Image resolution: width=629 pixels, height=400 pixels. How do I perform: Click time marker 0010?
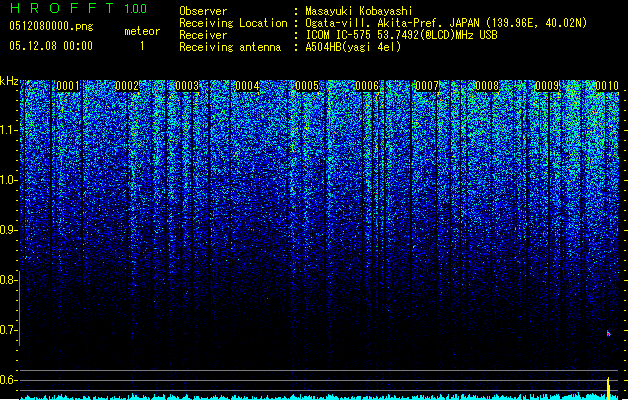coord(607,86)
